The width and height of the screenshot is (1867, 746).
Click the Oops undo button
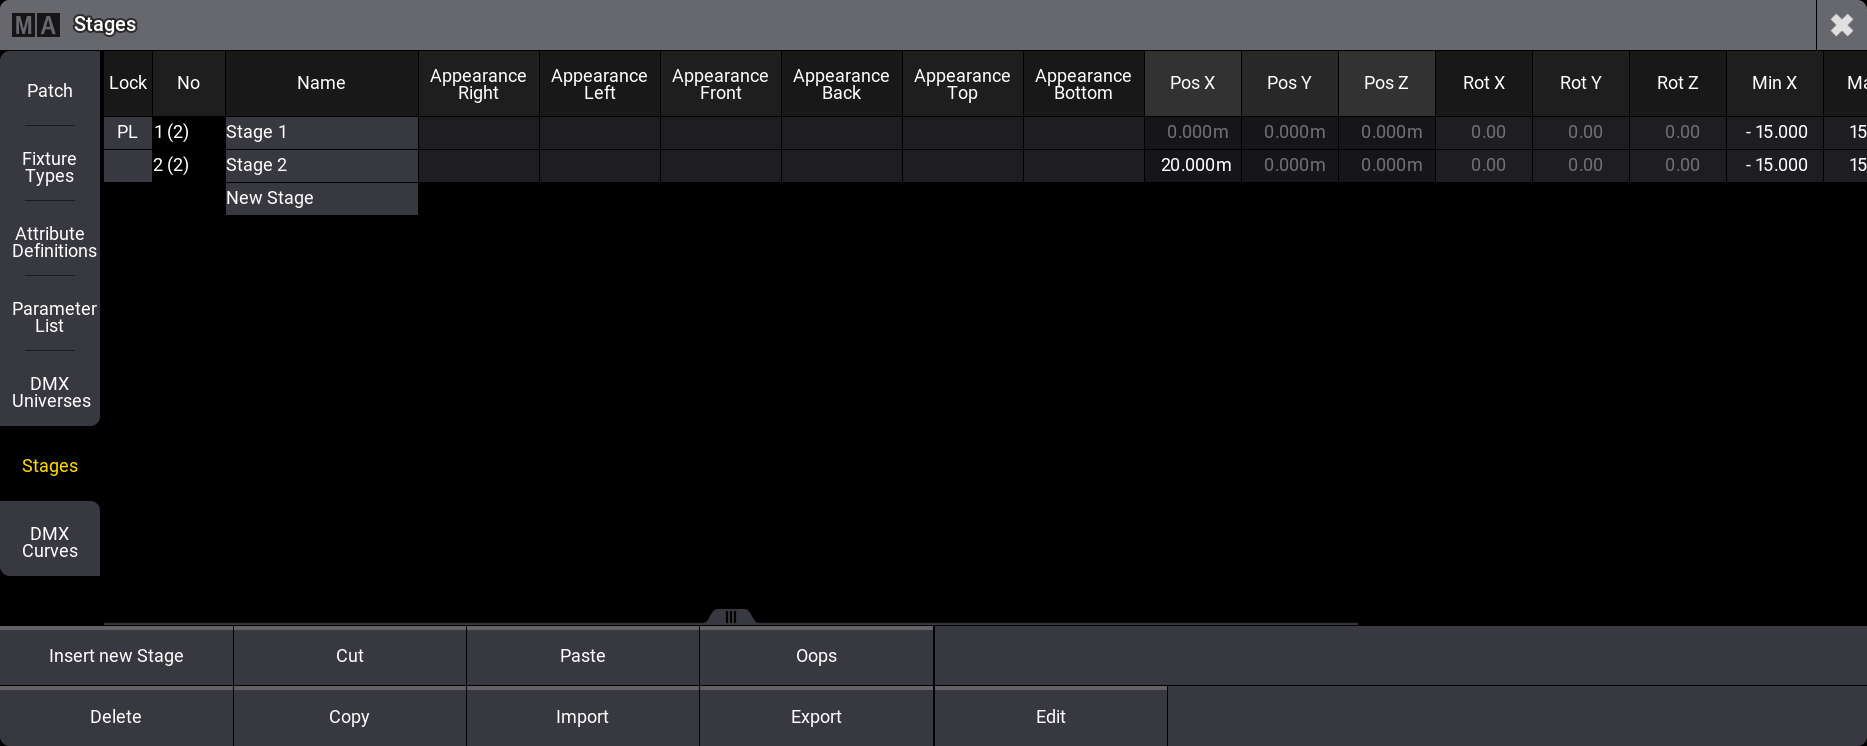pos(816,656)
